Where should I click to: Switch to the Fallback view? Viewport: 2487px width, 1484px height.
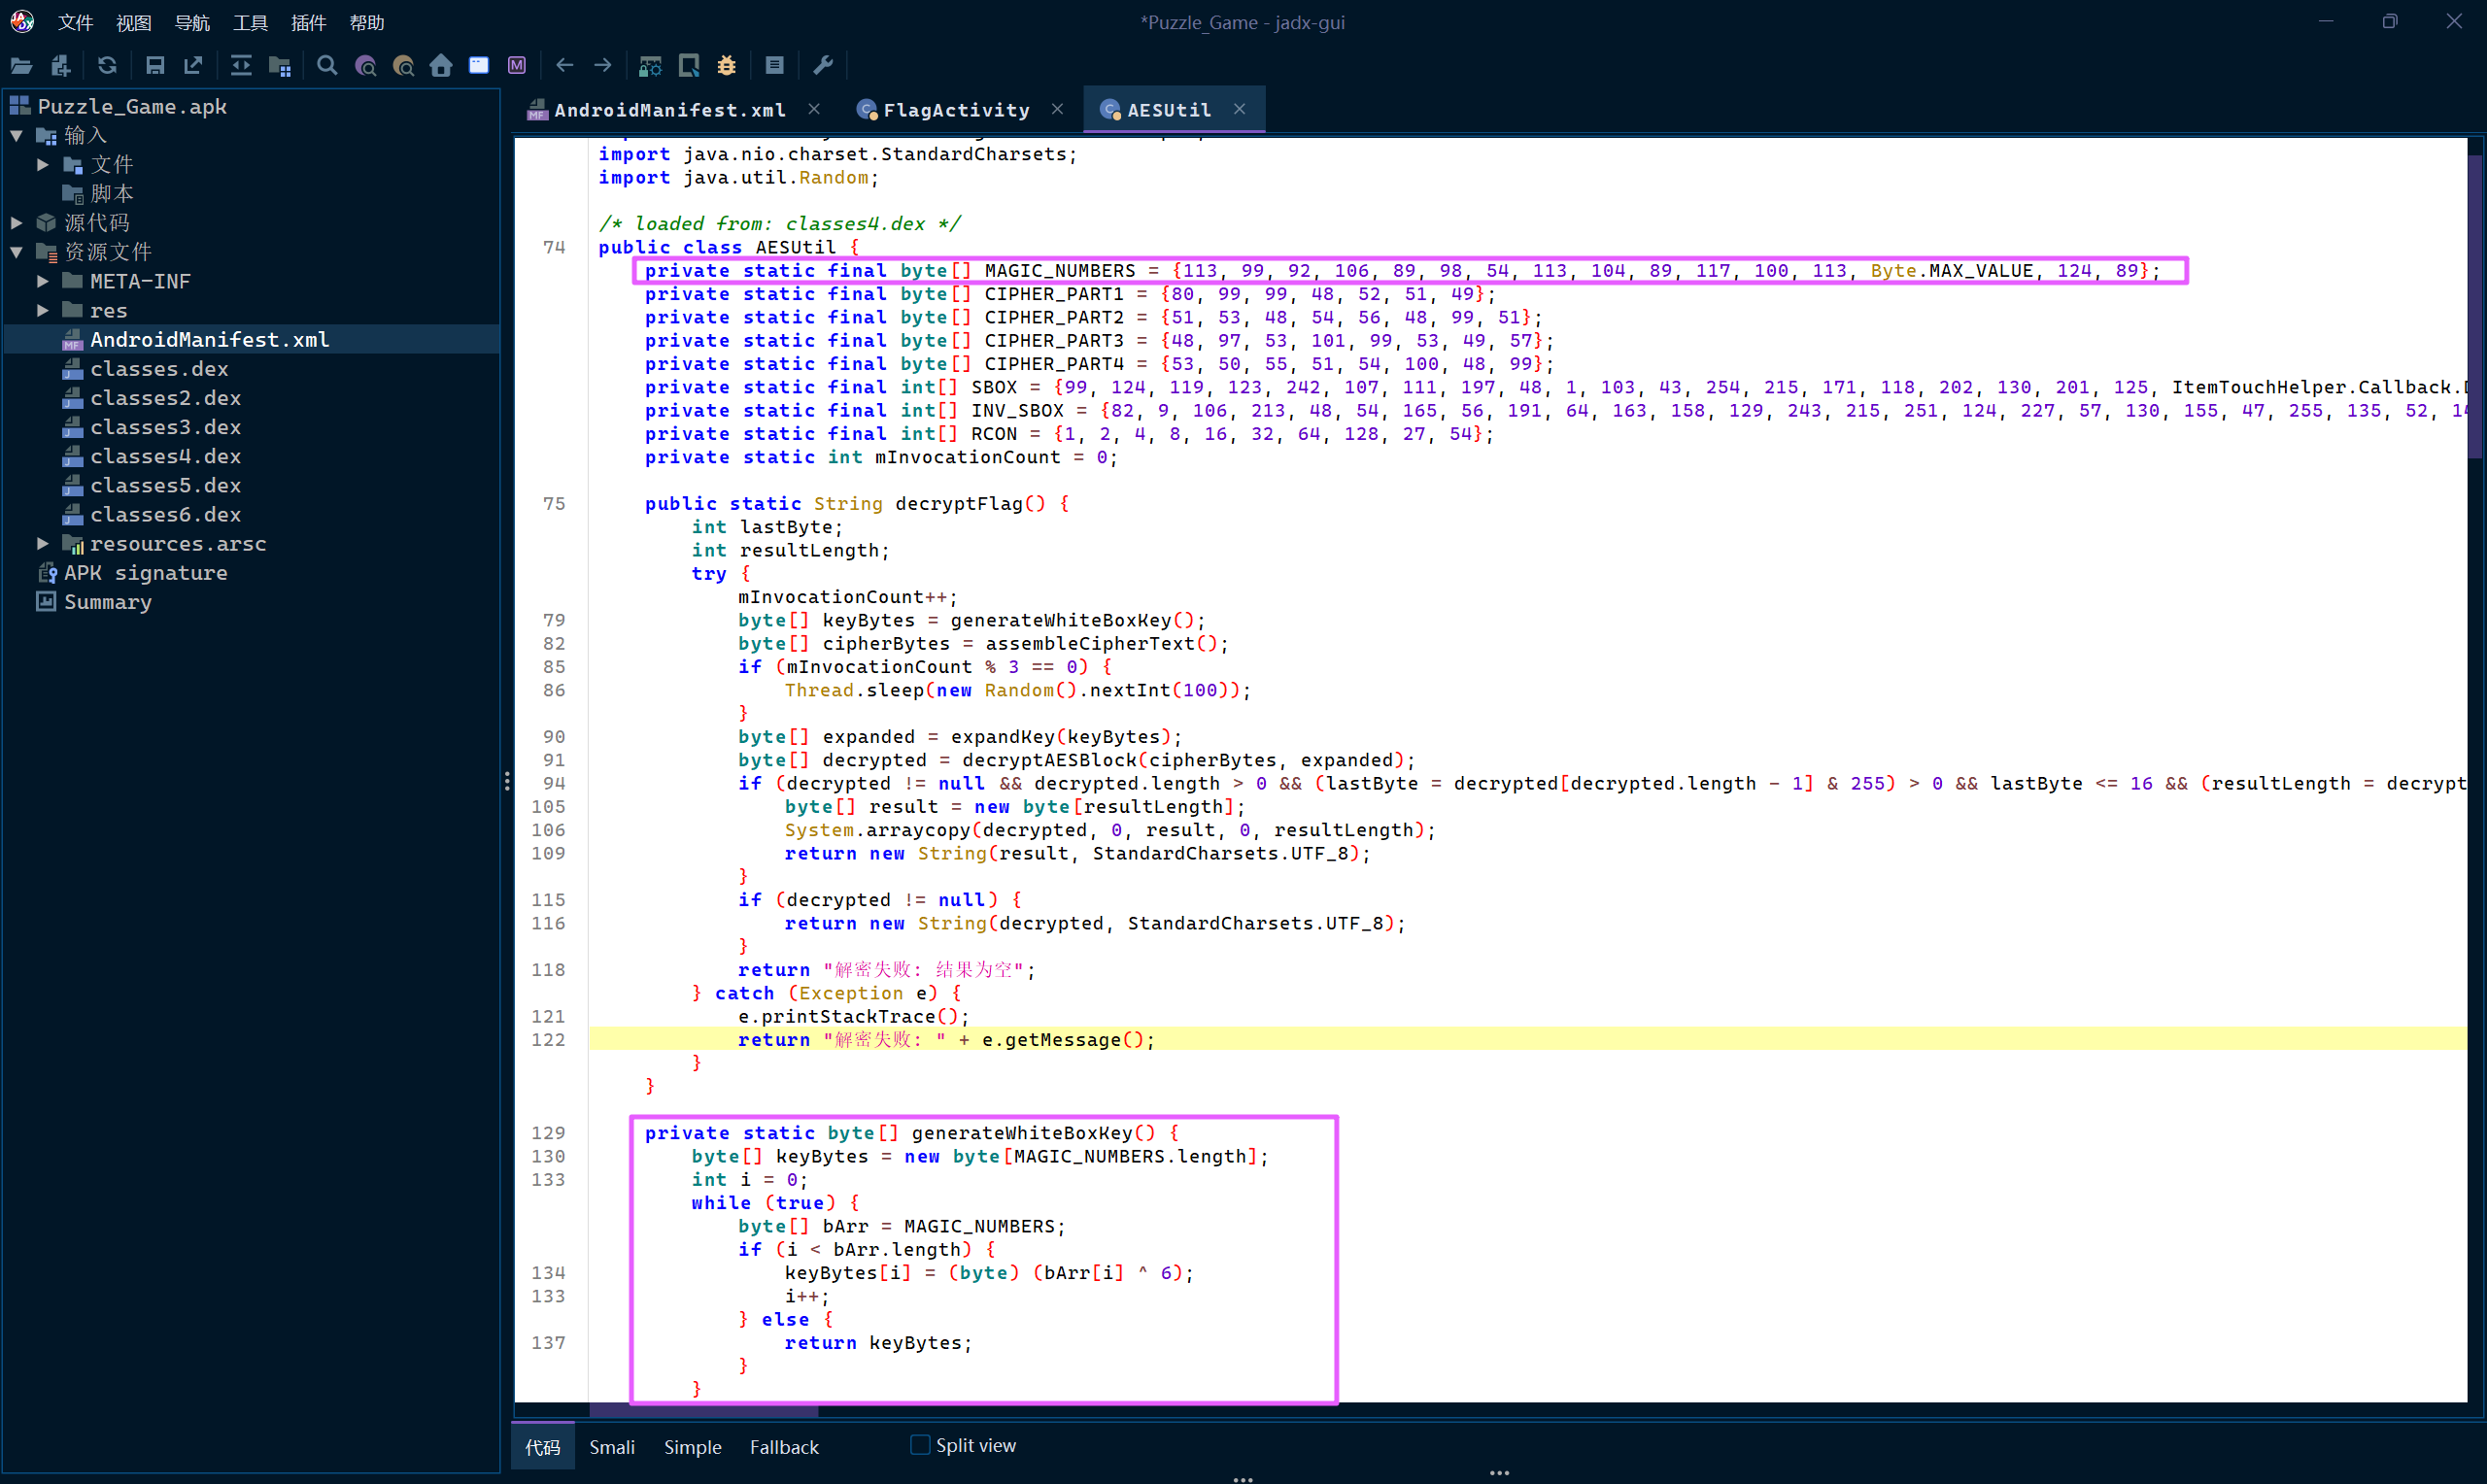(784, 1446)
